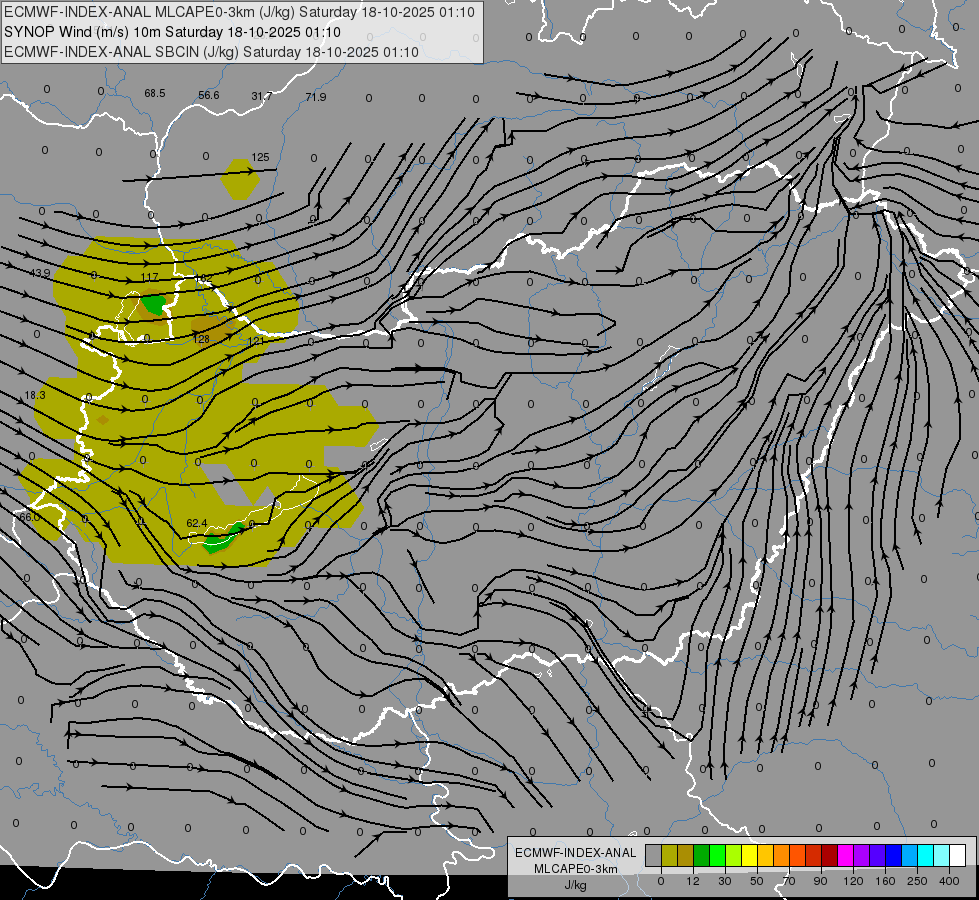Click the J/kg unit label in the legend
Viewport: 979px width, 900px height.
pos(575,885)
